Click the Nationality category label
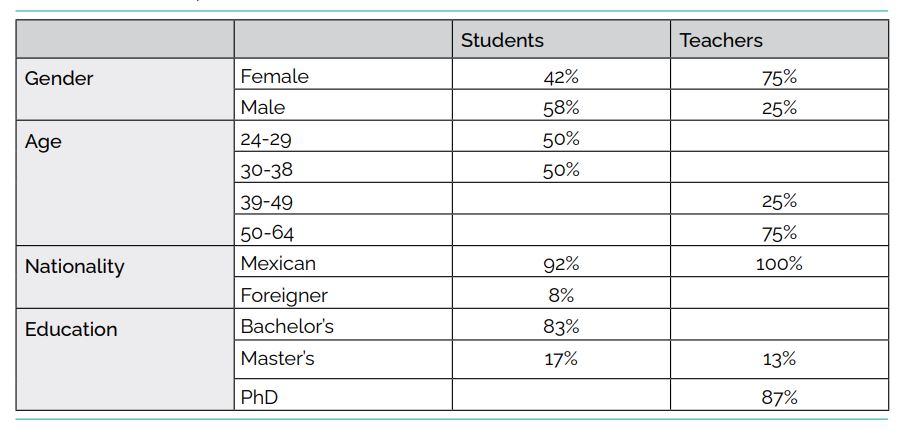This screenshot has width=902, height=430. tap(75, 266)
